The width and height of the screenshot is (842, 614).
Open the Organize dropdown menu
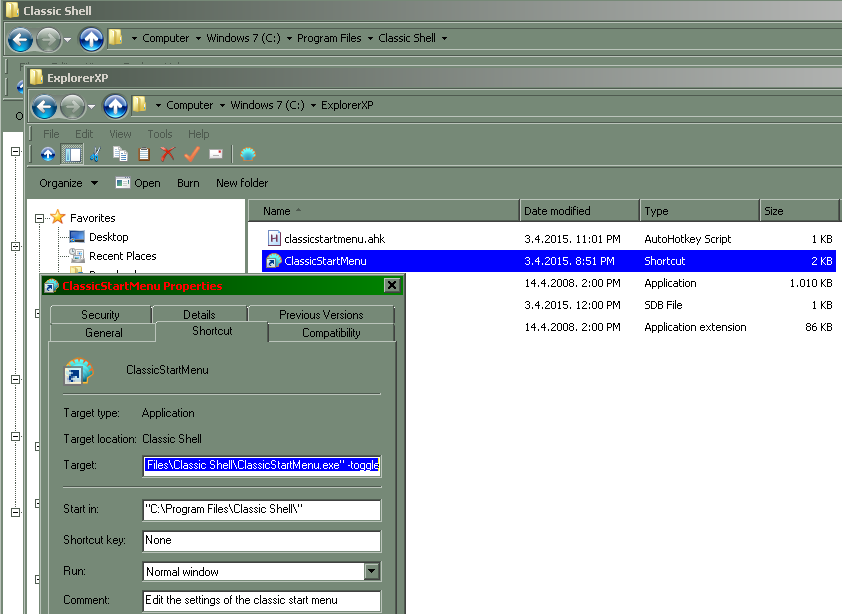pyautogui.click(x=69, y=183)
